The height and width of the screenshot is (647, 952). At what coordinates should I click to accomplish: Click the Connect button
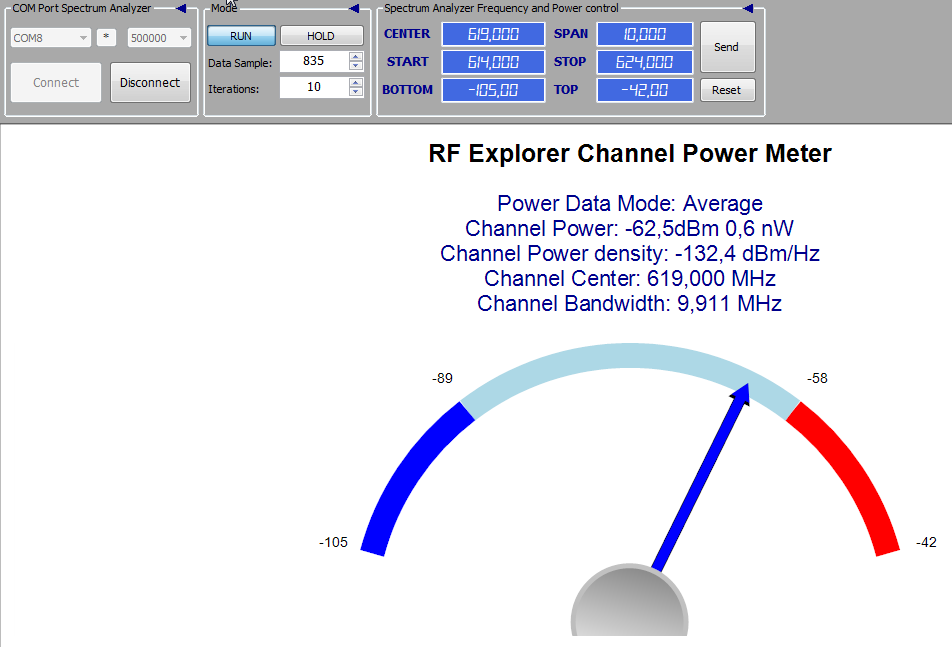(x=56, y=83)
